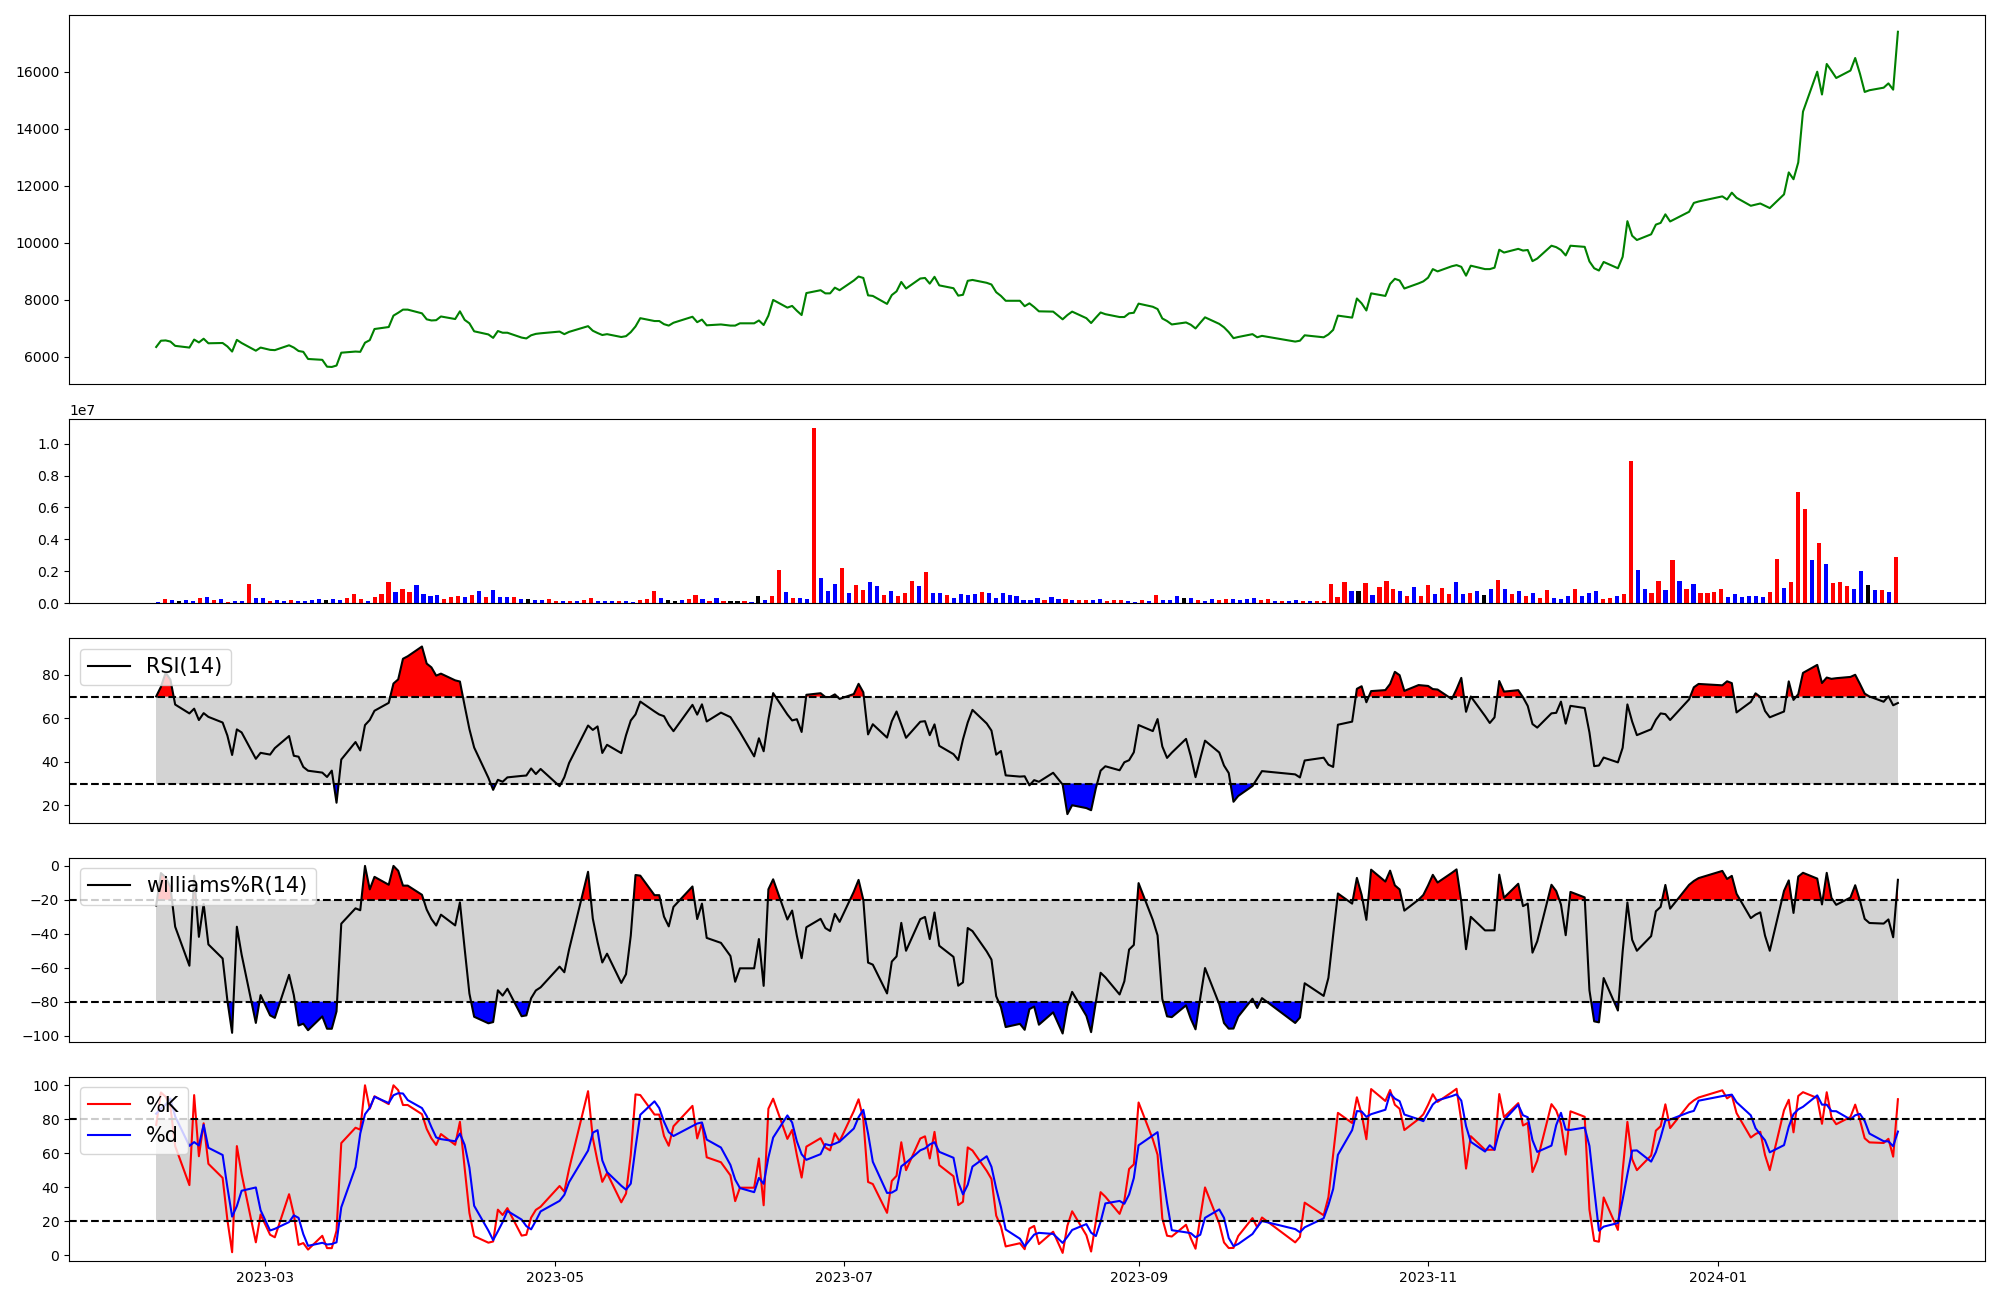Click the 0.2 volume axis tick
Screen dimensions: 2000x1300
tap(49, 572)
